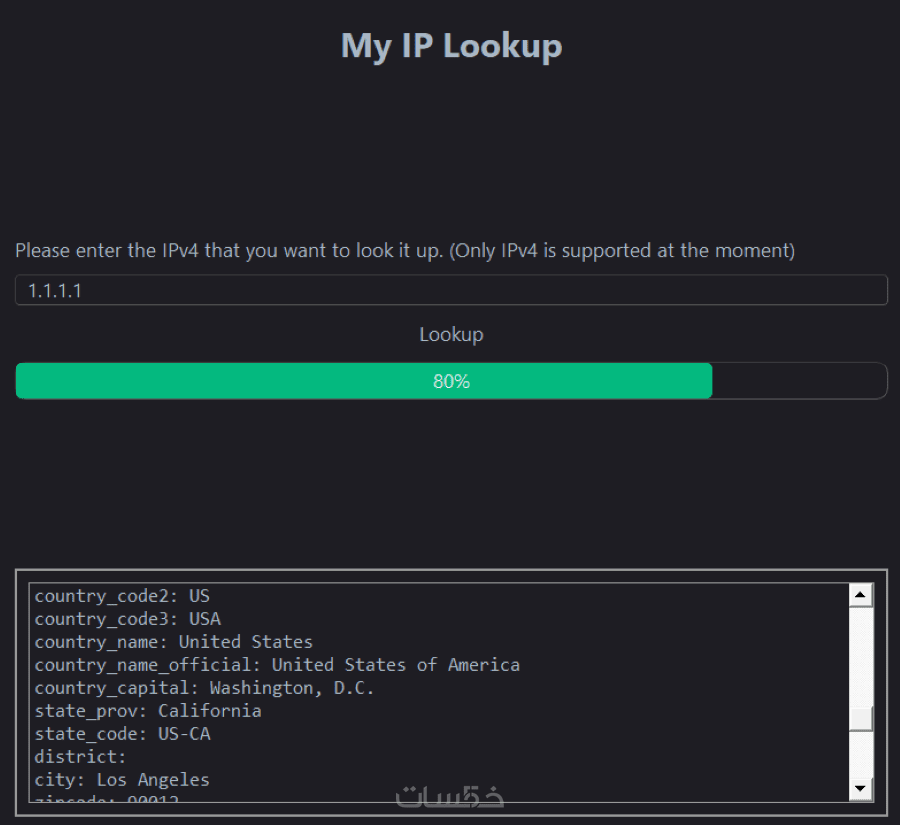Image resolution: width=900 pixels, height=825 pixels.
Task: Click the results scrollbar down arrow
Action: pyautogui.click(x=860, y=789)
